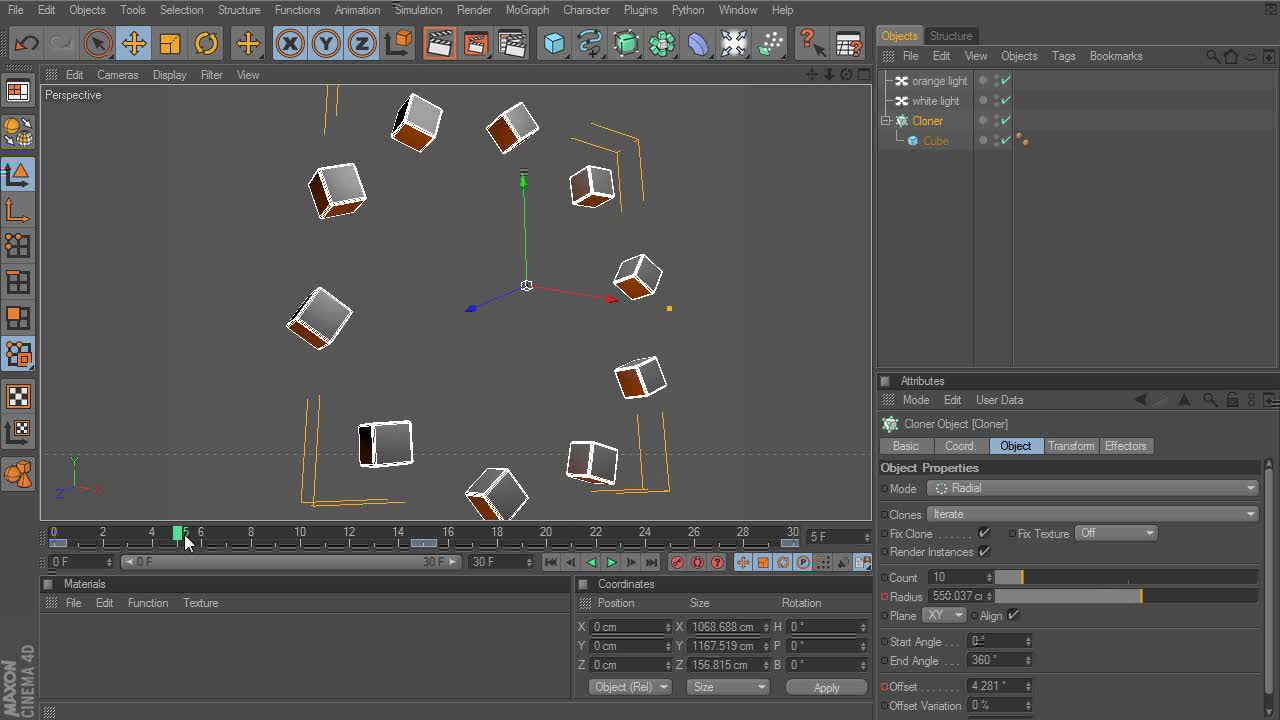The image size is (1280, 720).
Task: Switch to the Effectors tab
Action: coord(1125,446)
